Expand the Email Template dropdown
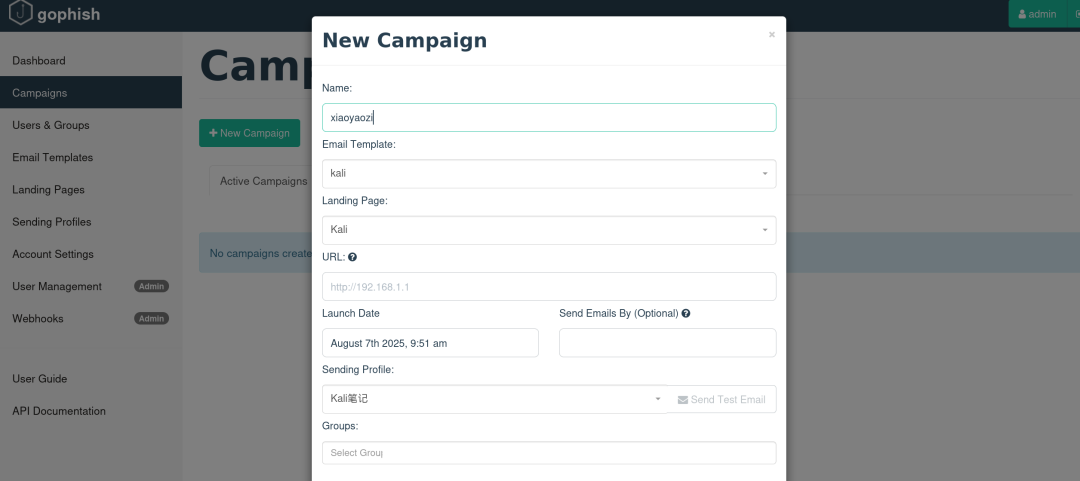The width and height of the screenshot is (1080, 481). [x=549, y=173]
